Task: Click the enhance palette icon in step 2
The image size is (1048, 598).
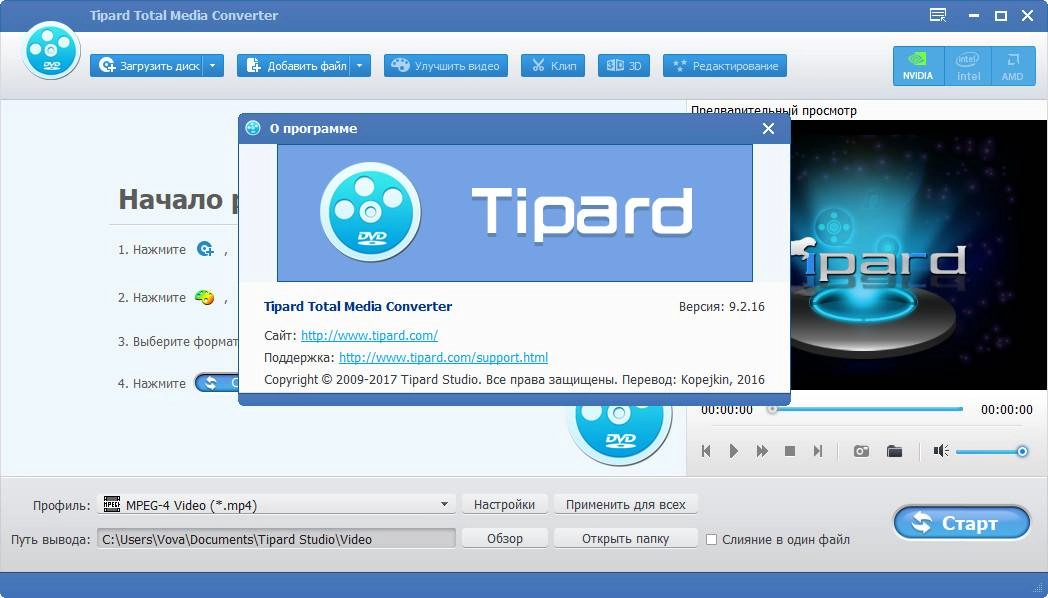Action: 205,297
